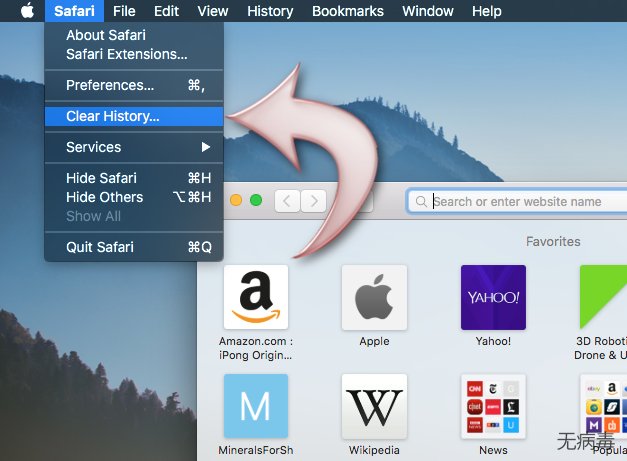Open the Popular favorites folder

603,406
